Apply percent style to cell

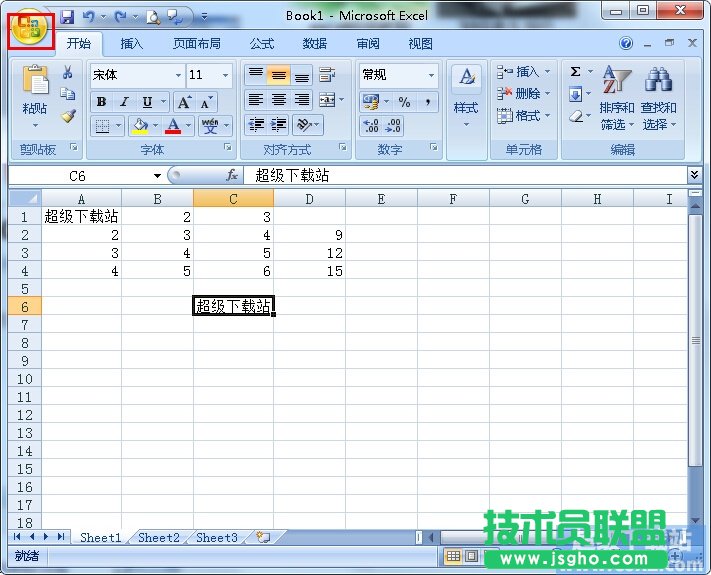pyautogui.click(x=404, y=102)
